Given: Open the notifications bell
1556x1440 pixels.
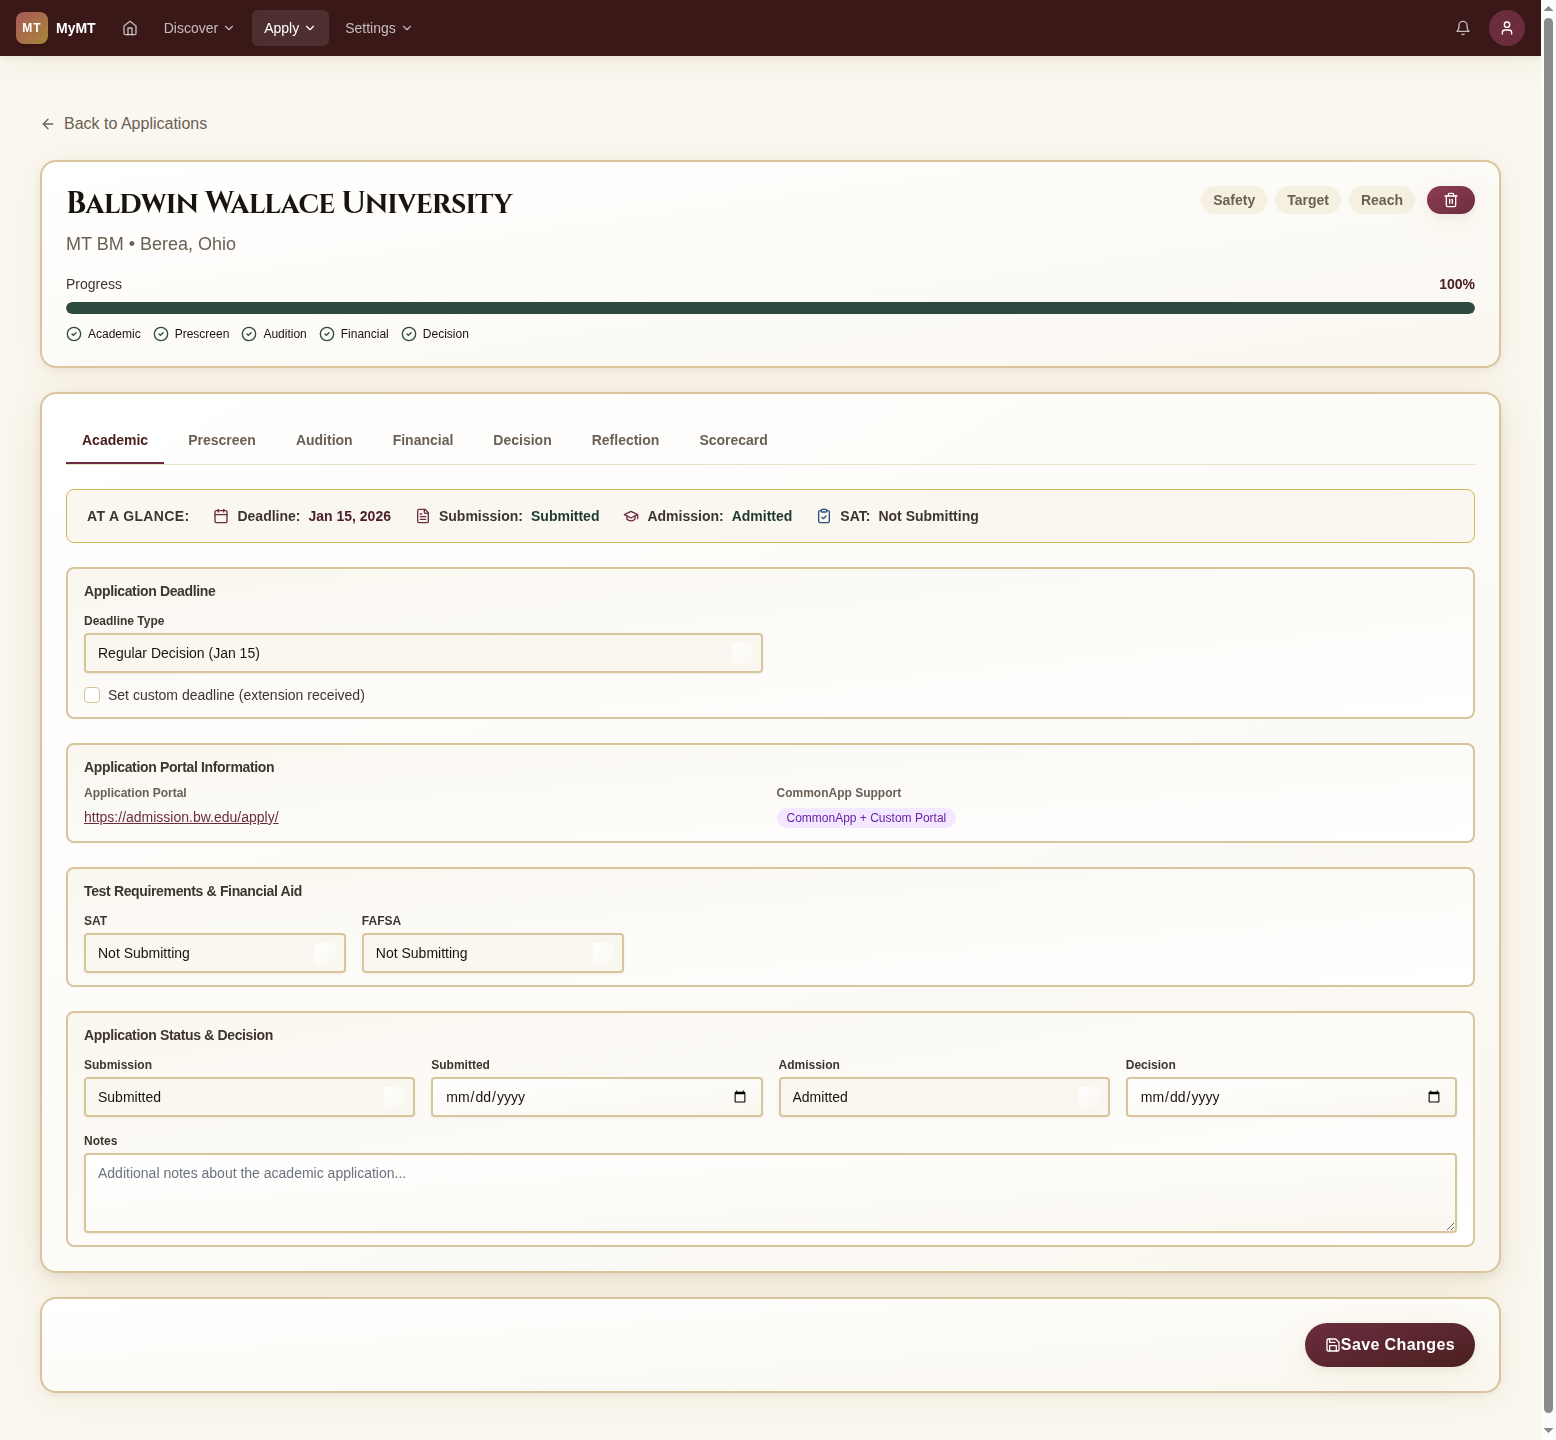Looking at the screenshot, I should click(x=1462, y=28).
